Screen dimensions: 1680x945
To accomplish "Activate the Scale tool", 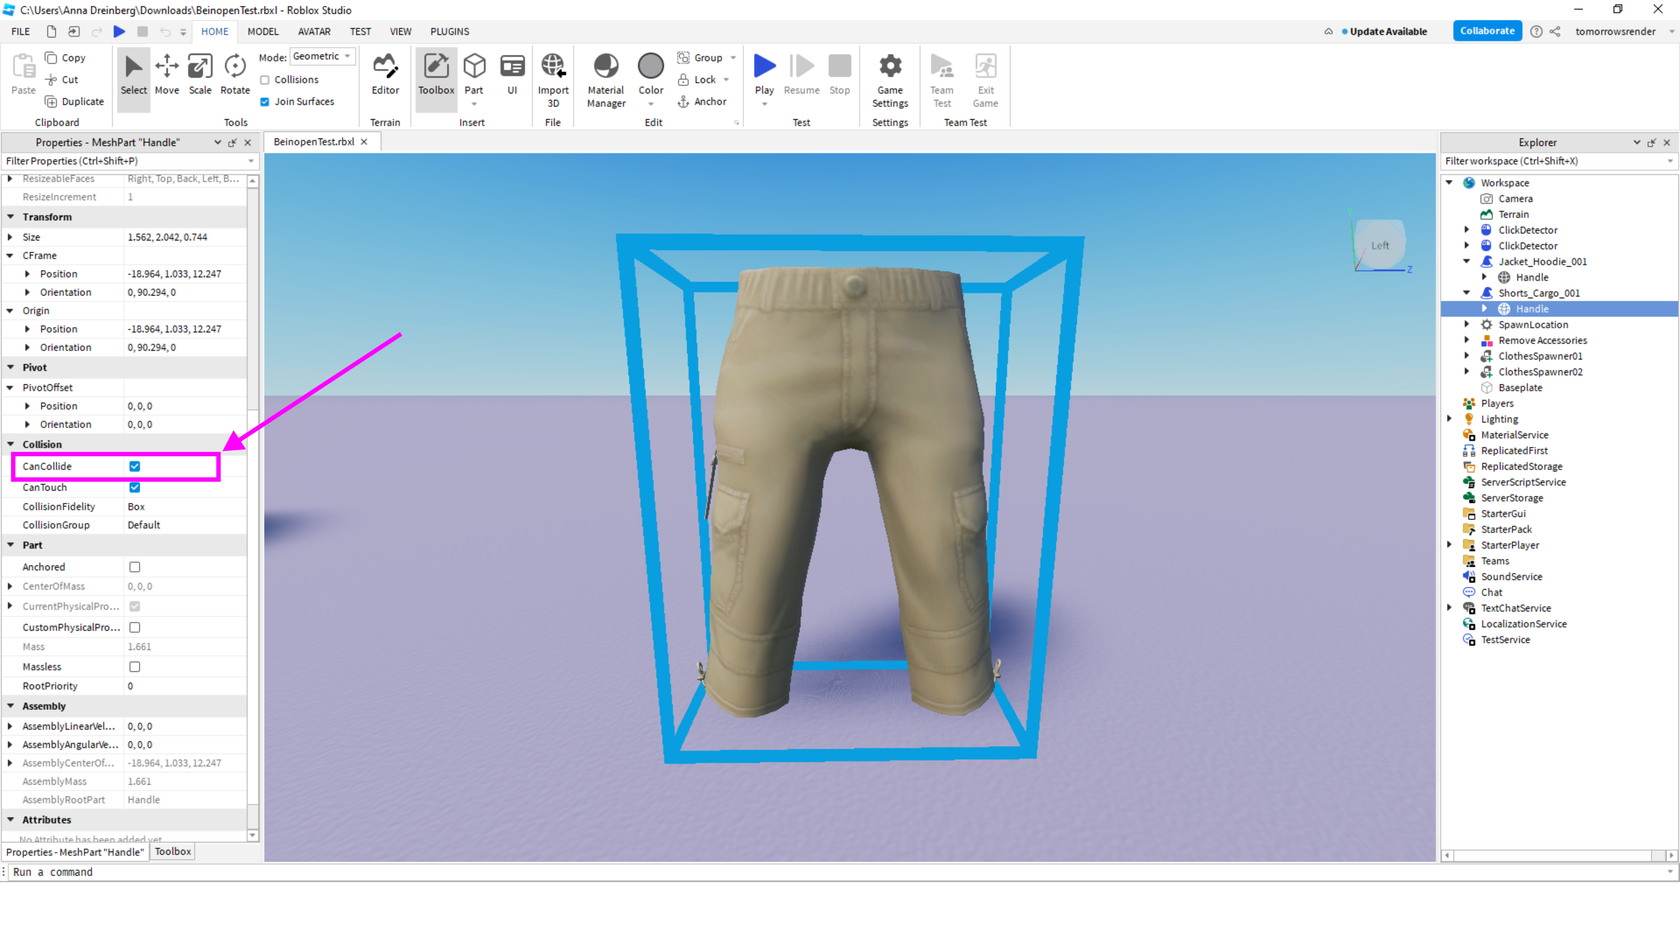I will coord(200,74).
